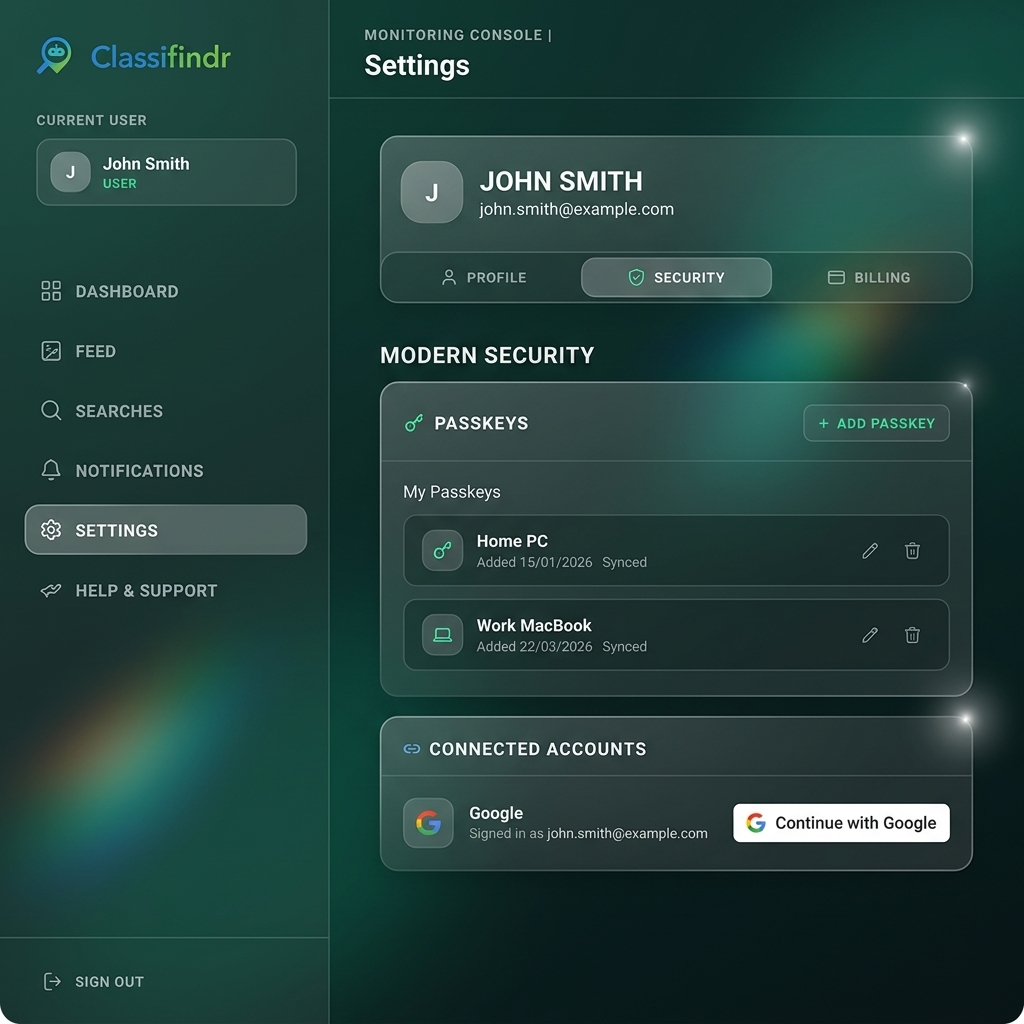The height and width of the screenshot is (1024, 1024).
Task: Open the Feed page
Action: pos(165,351)
